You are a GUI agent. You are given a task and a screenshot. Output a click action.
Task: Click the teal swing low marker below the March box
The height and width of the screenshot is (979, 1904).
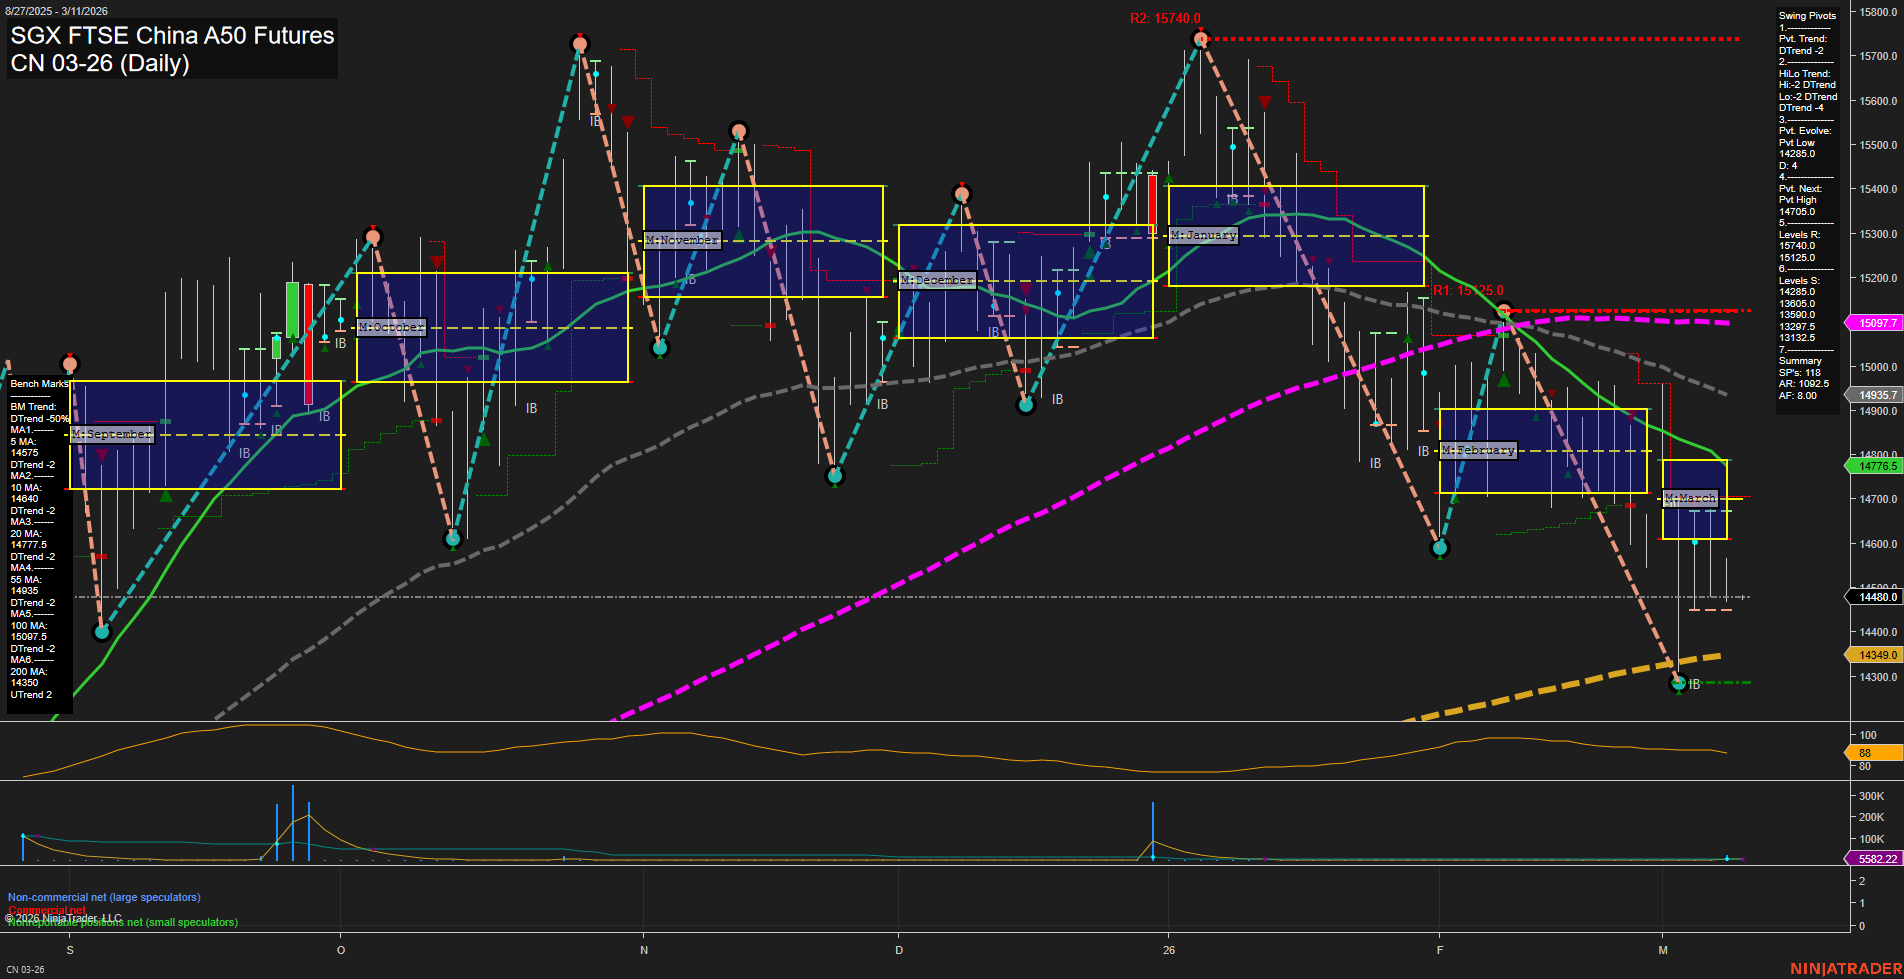pyautogui.click(x=1679, y=684)
